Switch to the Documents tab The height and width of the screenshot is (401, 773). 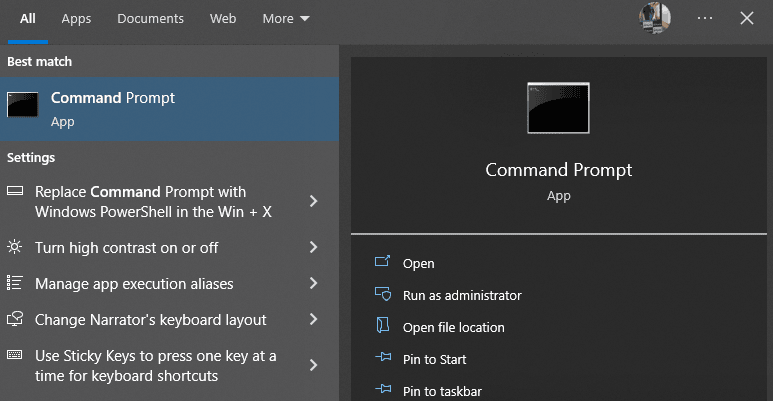pyautogui.click(x=150, y=18)
